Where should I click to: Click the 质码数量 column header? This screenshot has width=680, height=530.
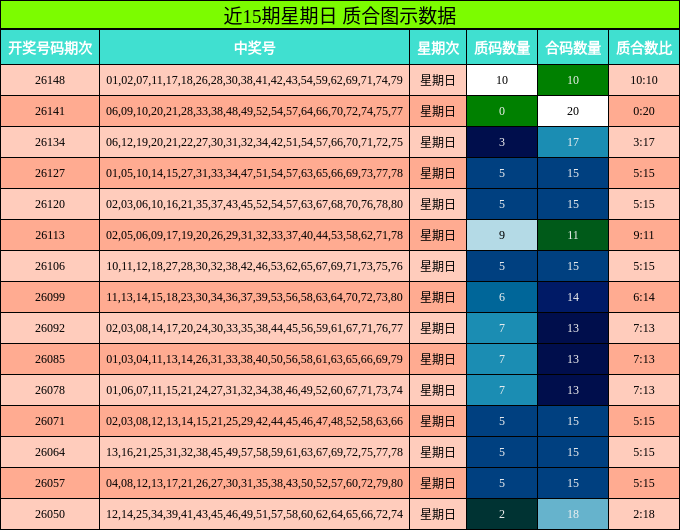[x=502, y=47]
